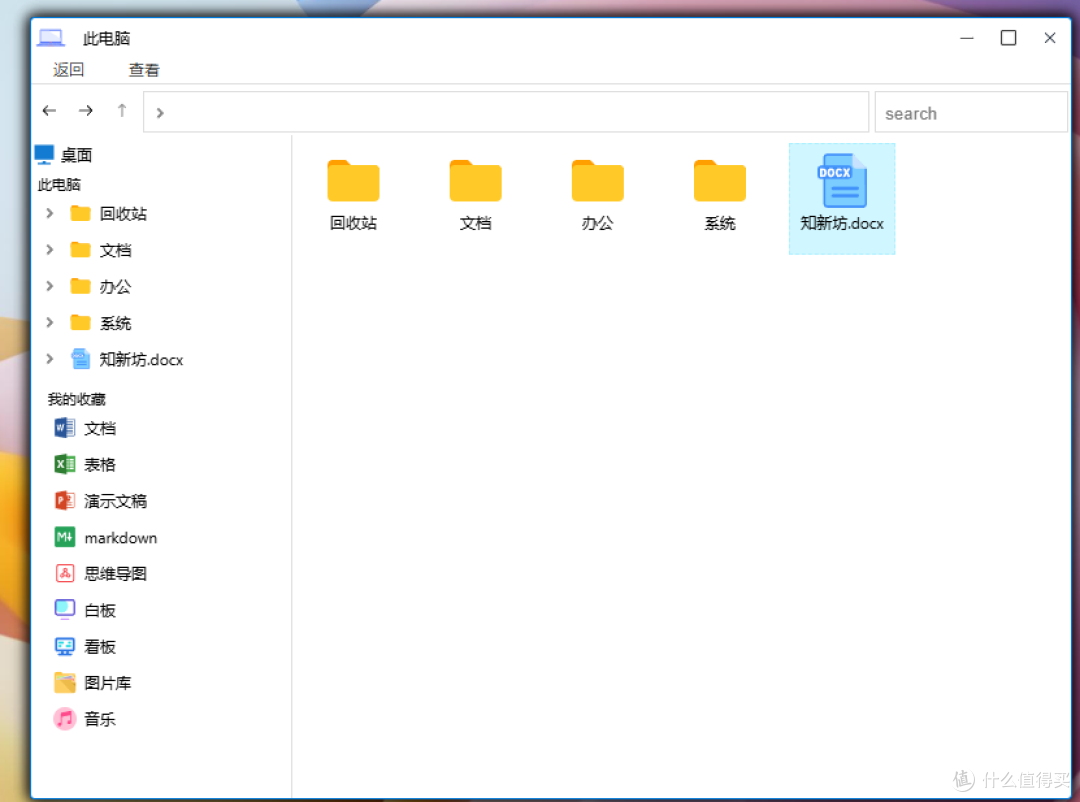This screenshot has width=1080, height=802.
Task: Expand the 办公 tree node chevron
Action: (x=50, y=287)
